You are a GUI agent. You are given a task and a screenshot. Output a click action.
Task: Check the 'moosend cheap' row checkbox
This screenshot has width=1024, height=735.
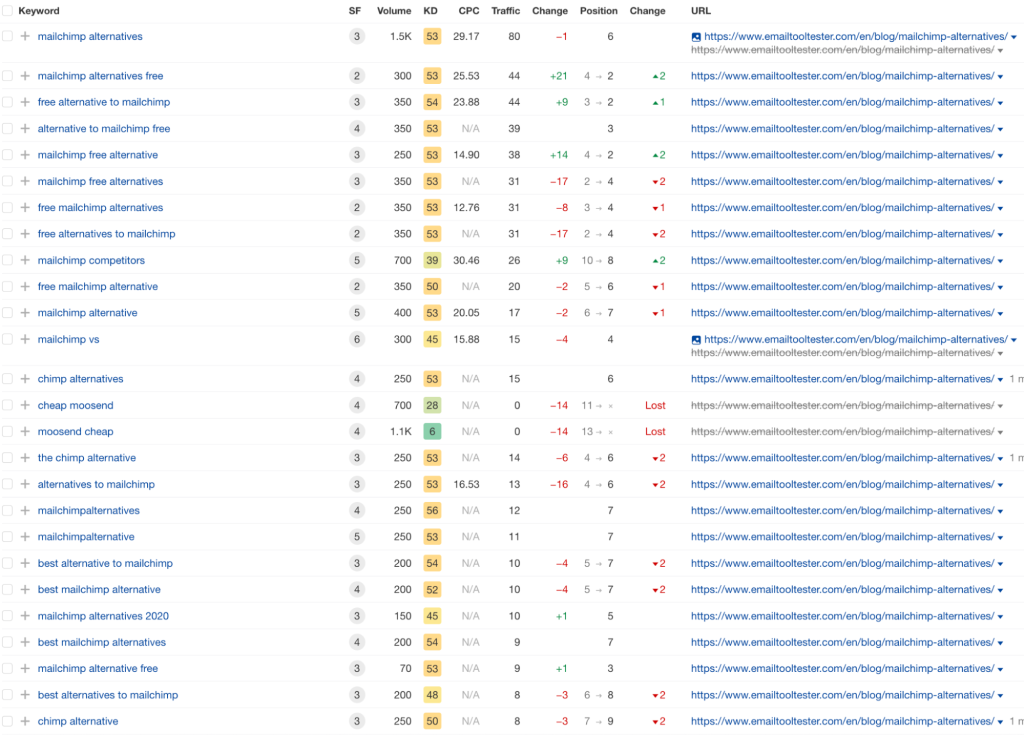pos(7,431)
